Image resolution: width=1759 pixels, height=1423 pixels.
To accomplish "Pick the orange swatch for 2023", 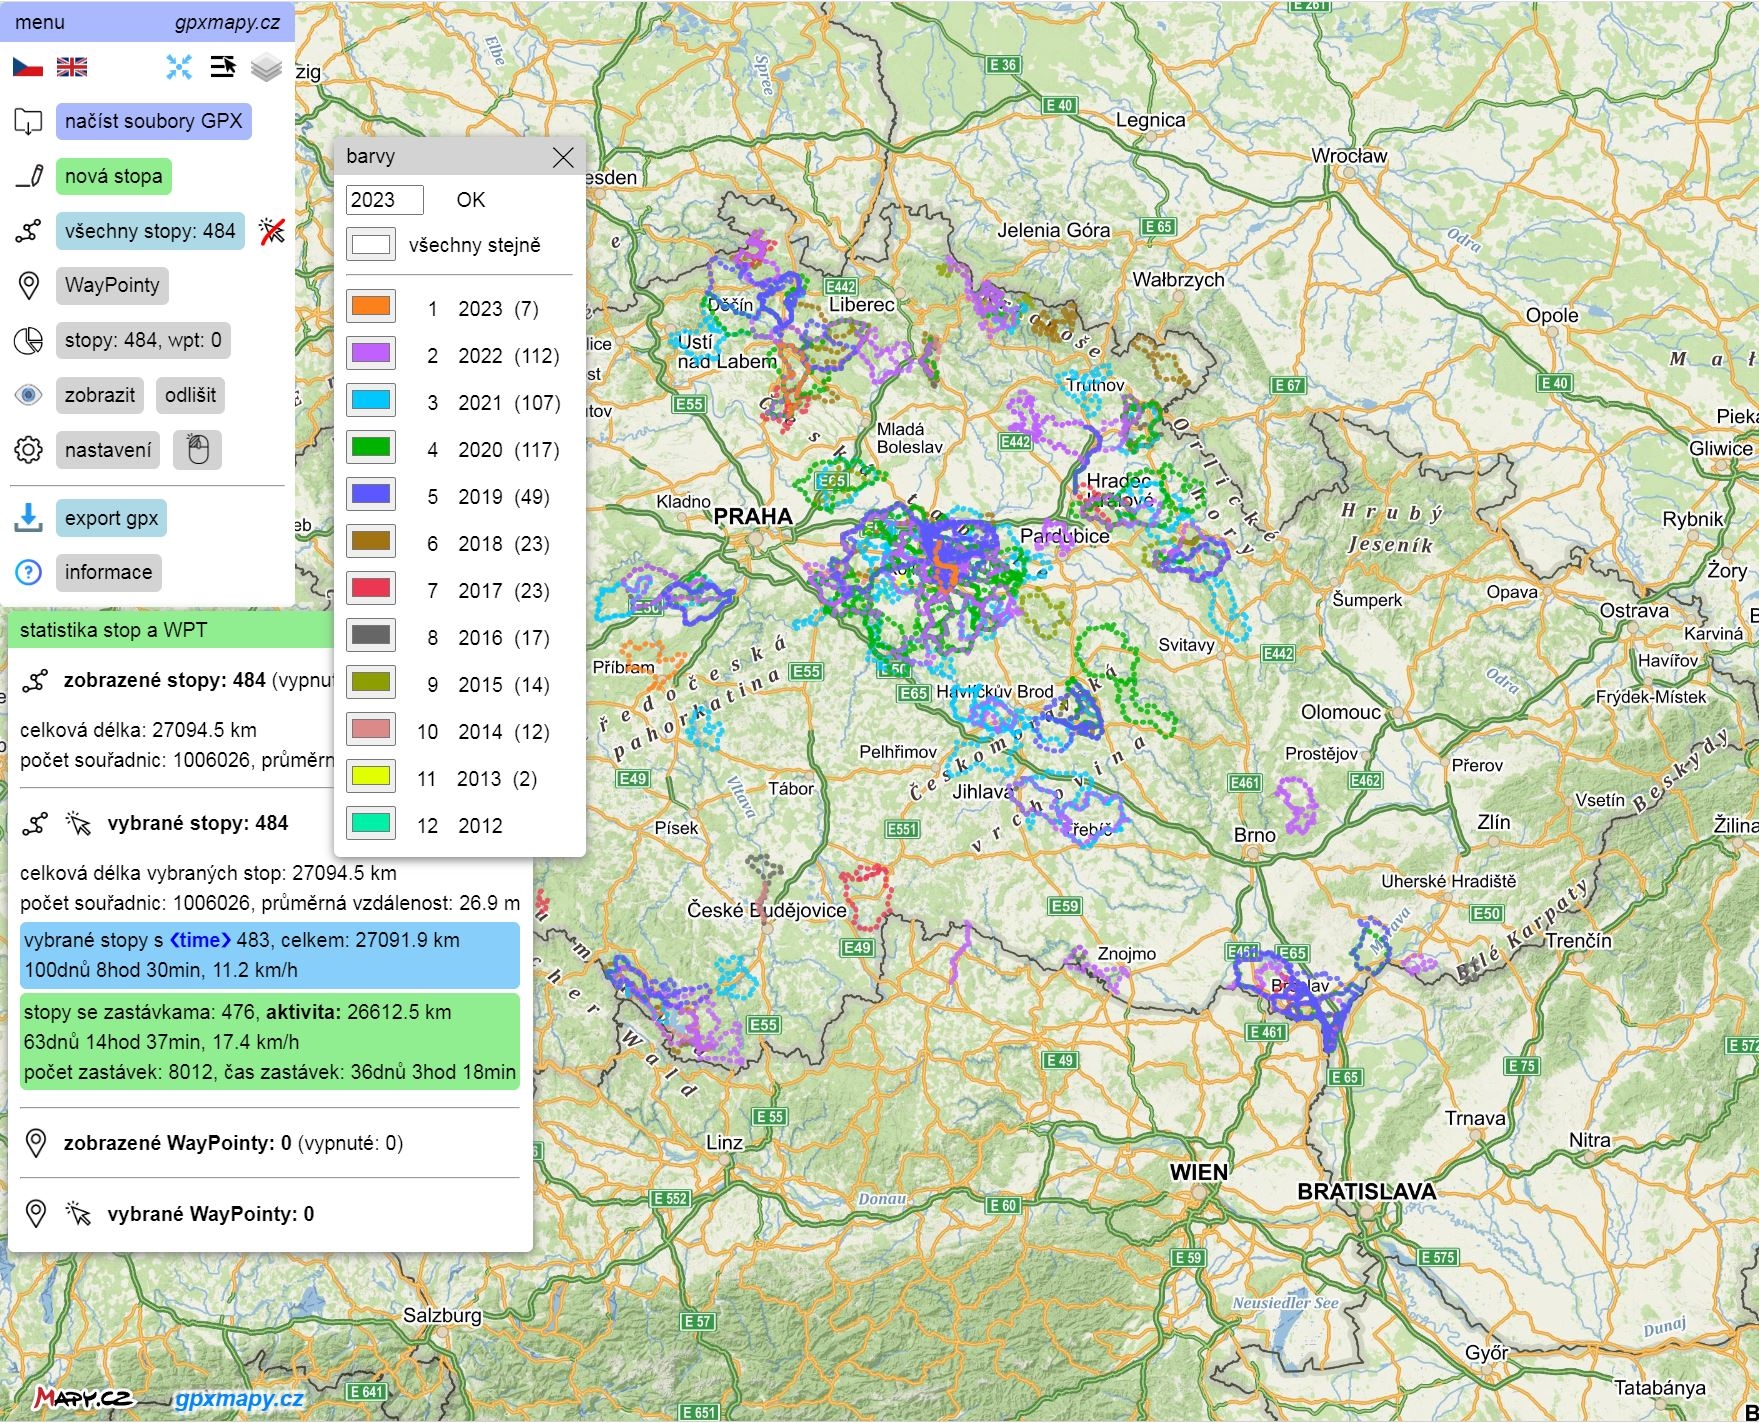I will click(371, 306).
